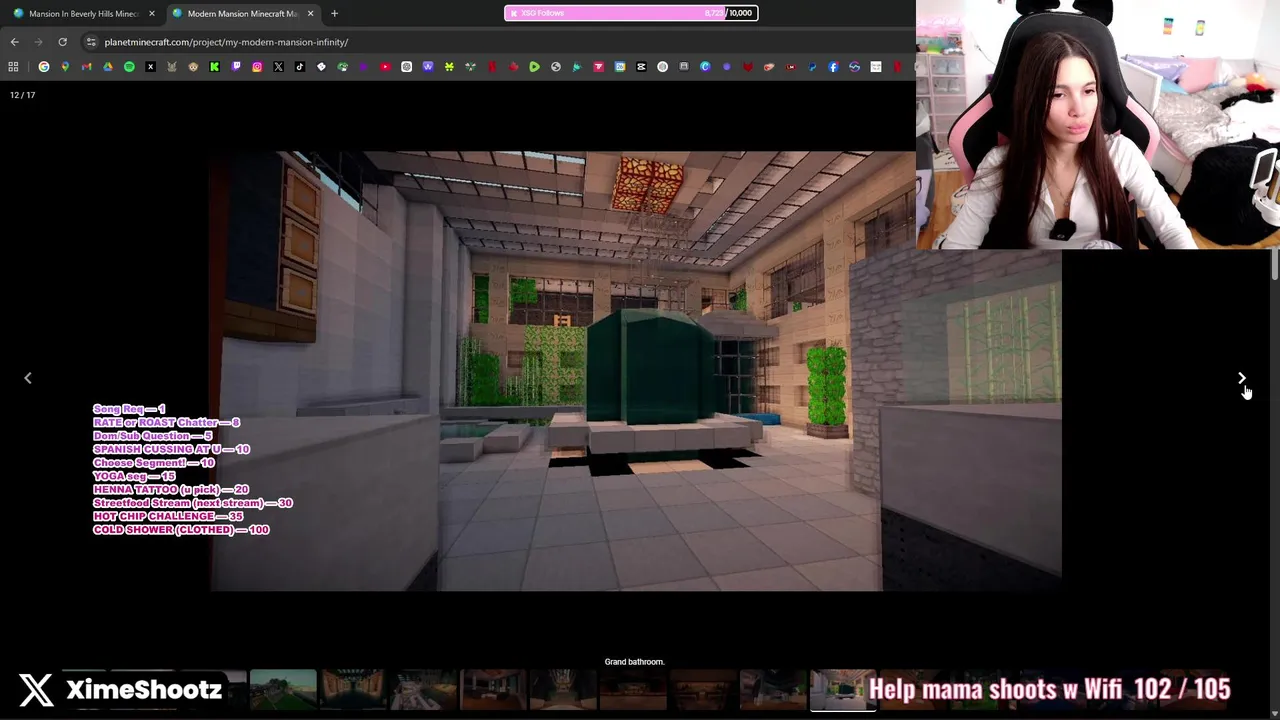Click the '12 / 17' image counter
The image size is (1280, 720).
[22, 95]
